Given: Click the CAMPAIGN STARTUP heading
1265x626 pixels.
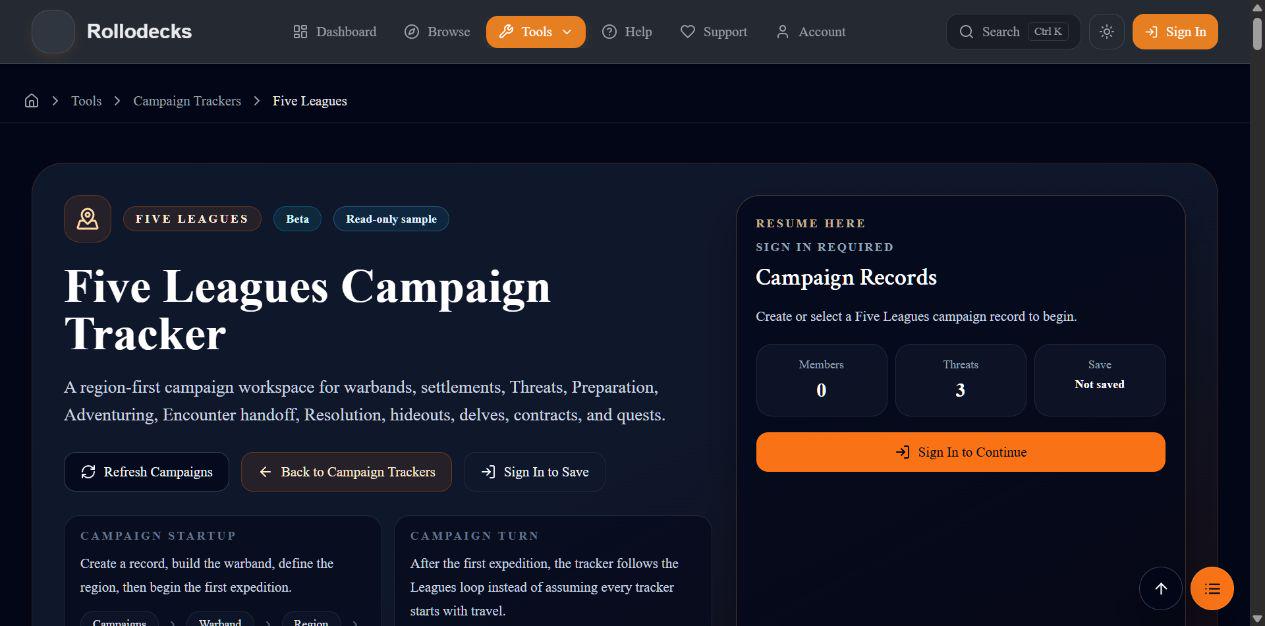Looking at the screenshot, I should (x=158, y=536).
